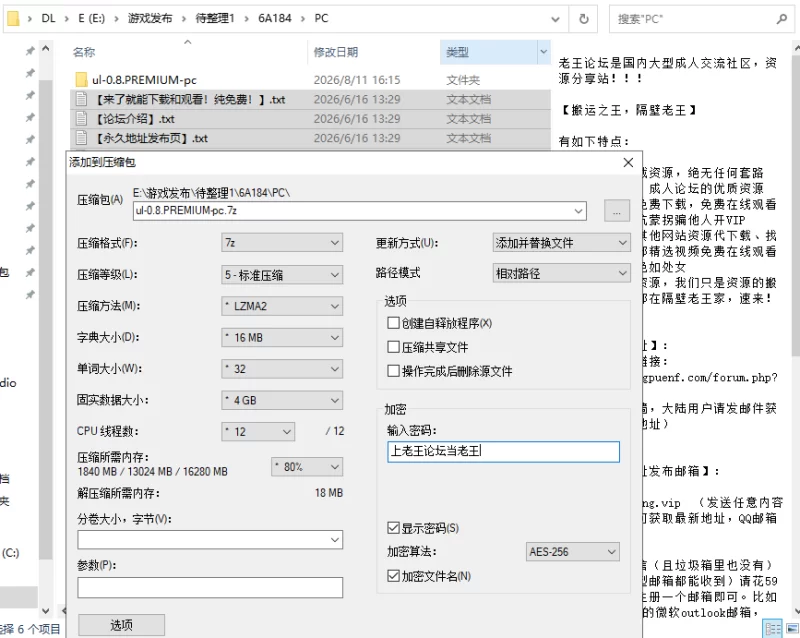
Task: Open the 路径模式 相对路径 dropdown
Action: 561,273
